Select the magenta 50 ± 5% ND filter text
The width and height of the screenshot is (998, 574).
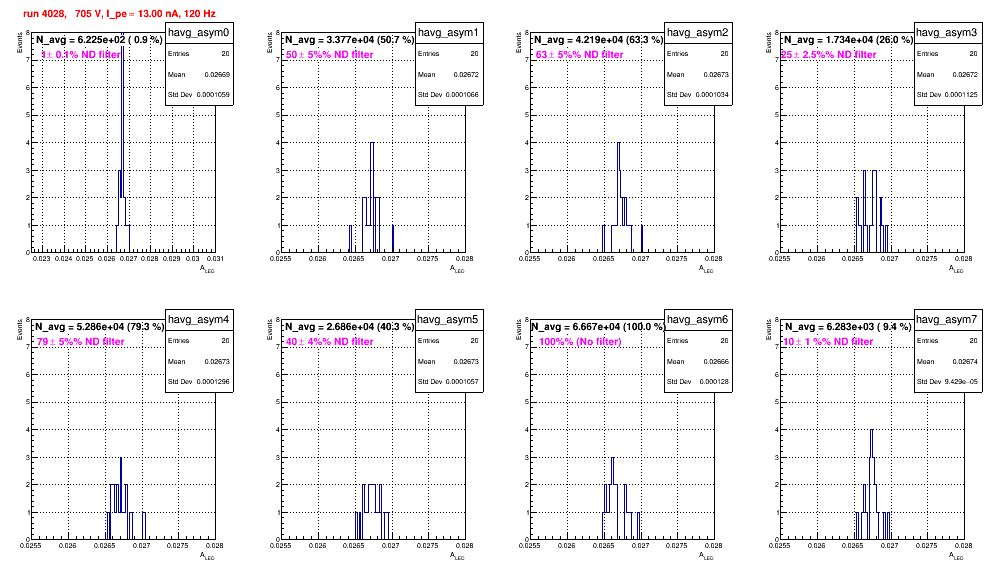[x=330, y=55]
